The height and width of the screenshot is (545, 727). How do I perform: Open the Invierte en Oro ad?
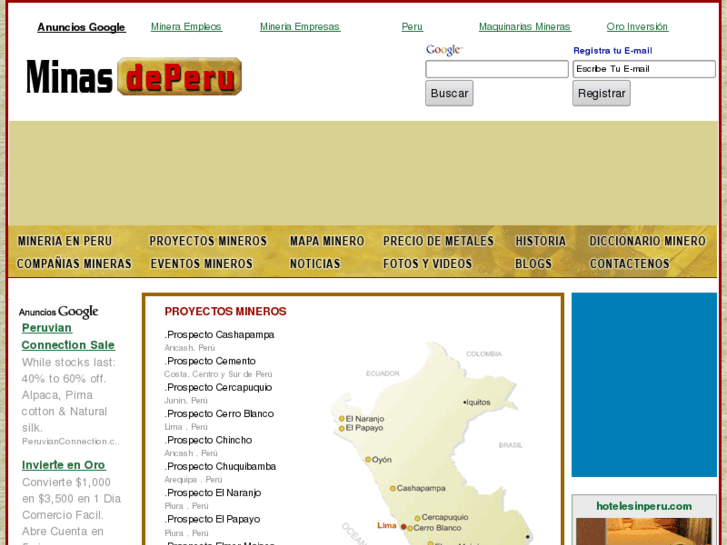point(64,465)
